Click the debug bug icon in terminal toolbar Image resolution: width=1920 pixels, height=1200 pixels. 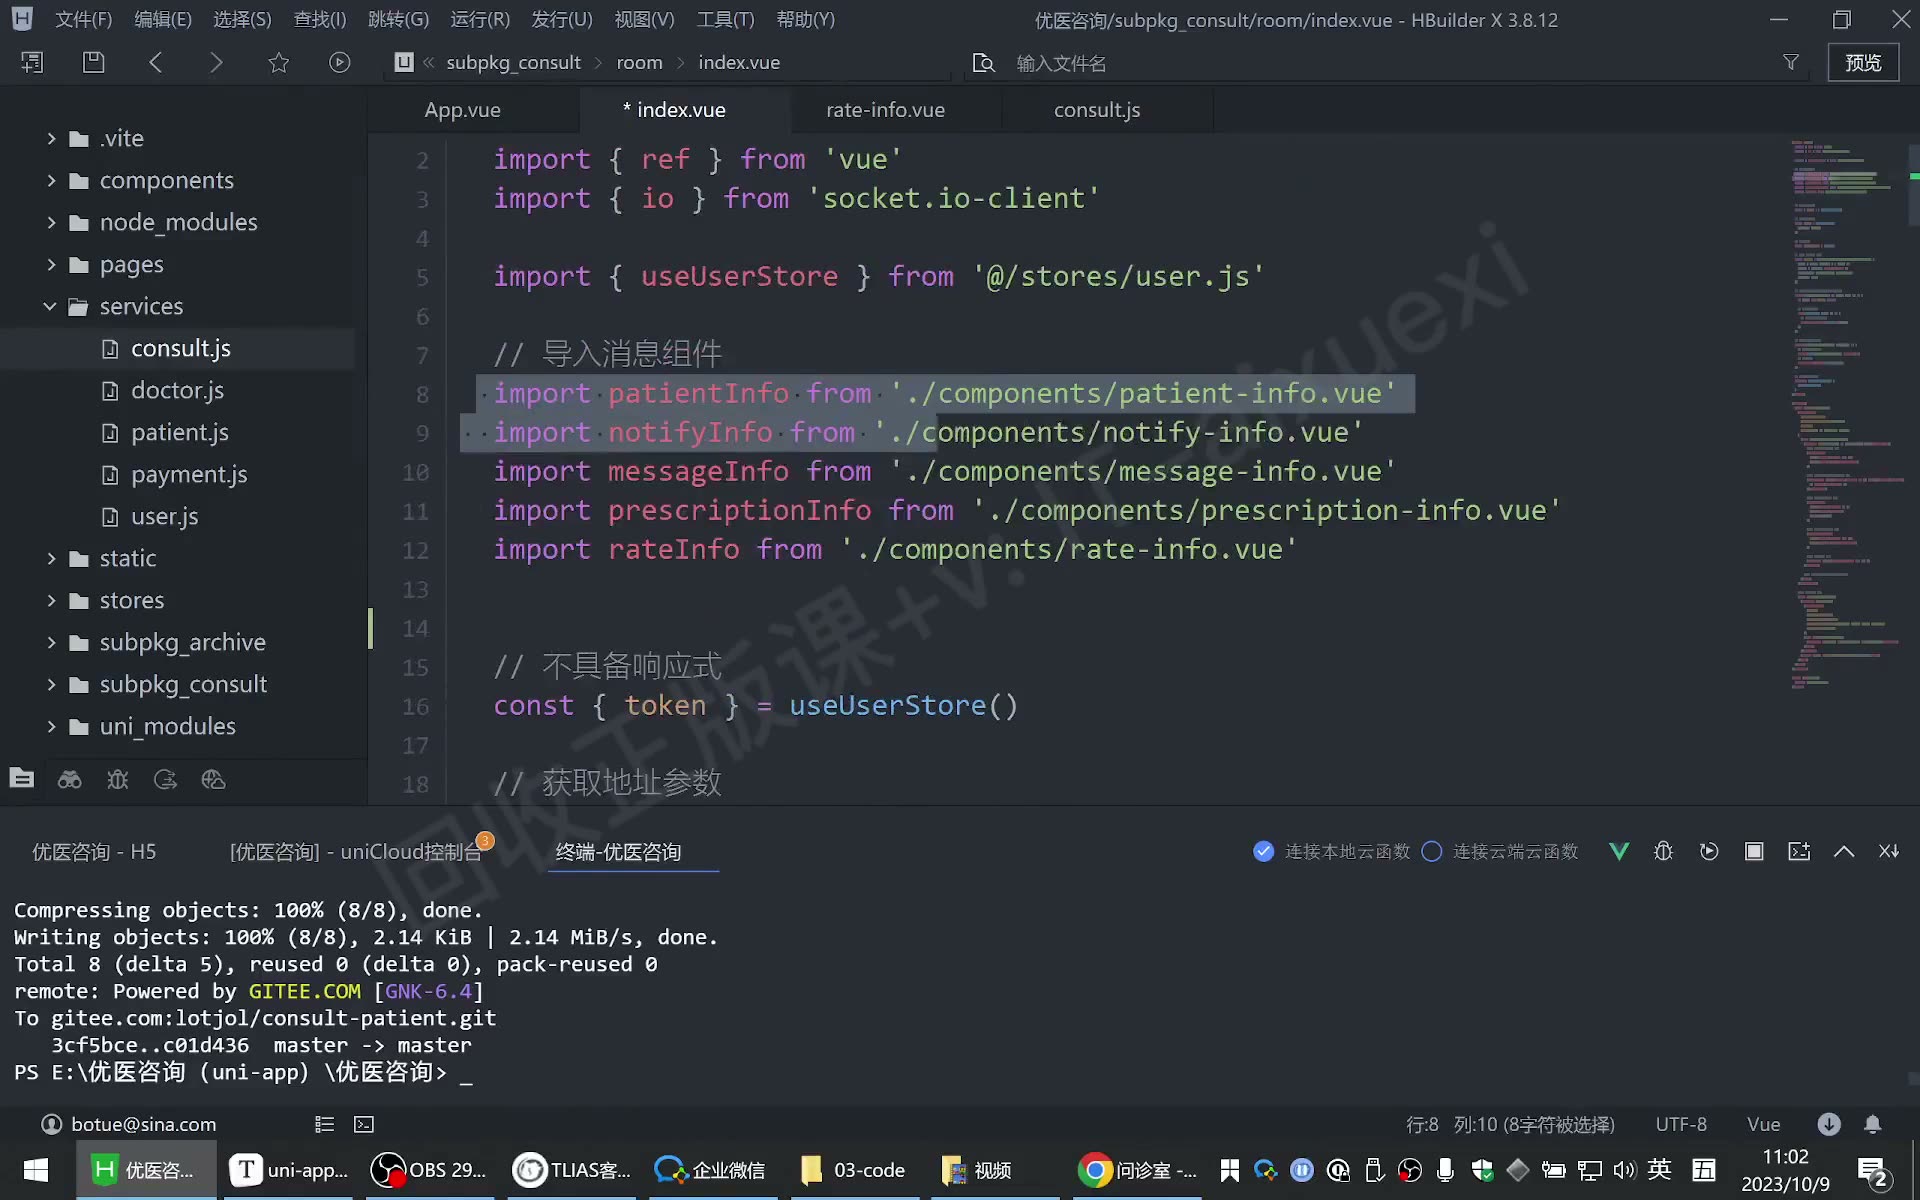coord(1663,851)
